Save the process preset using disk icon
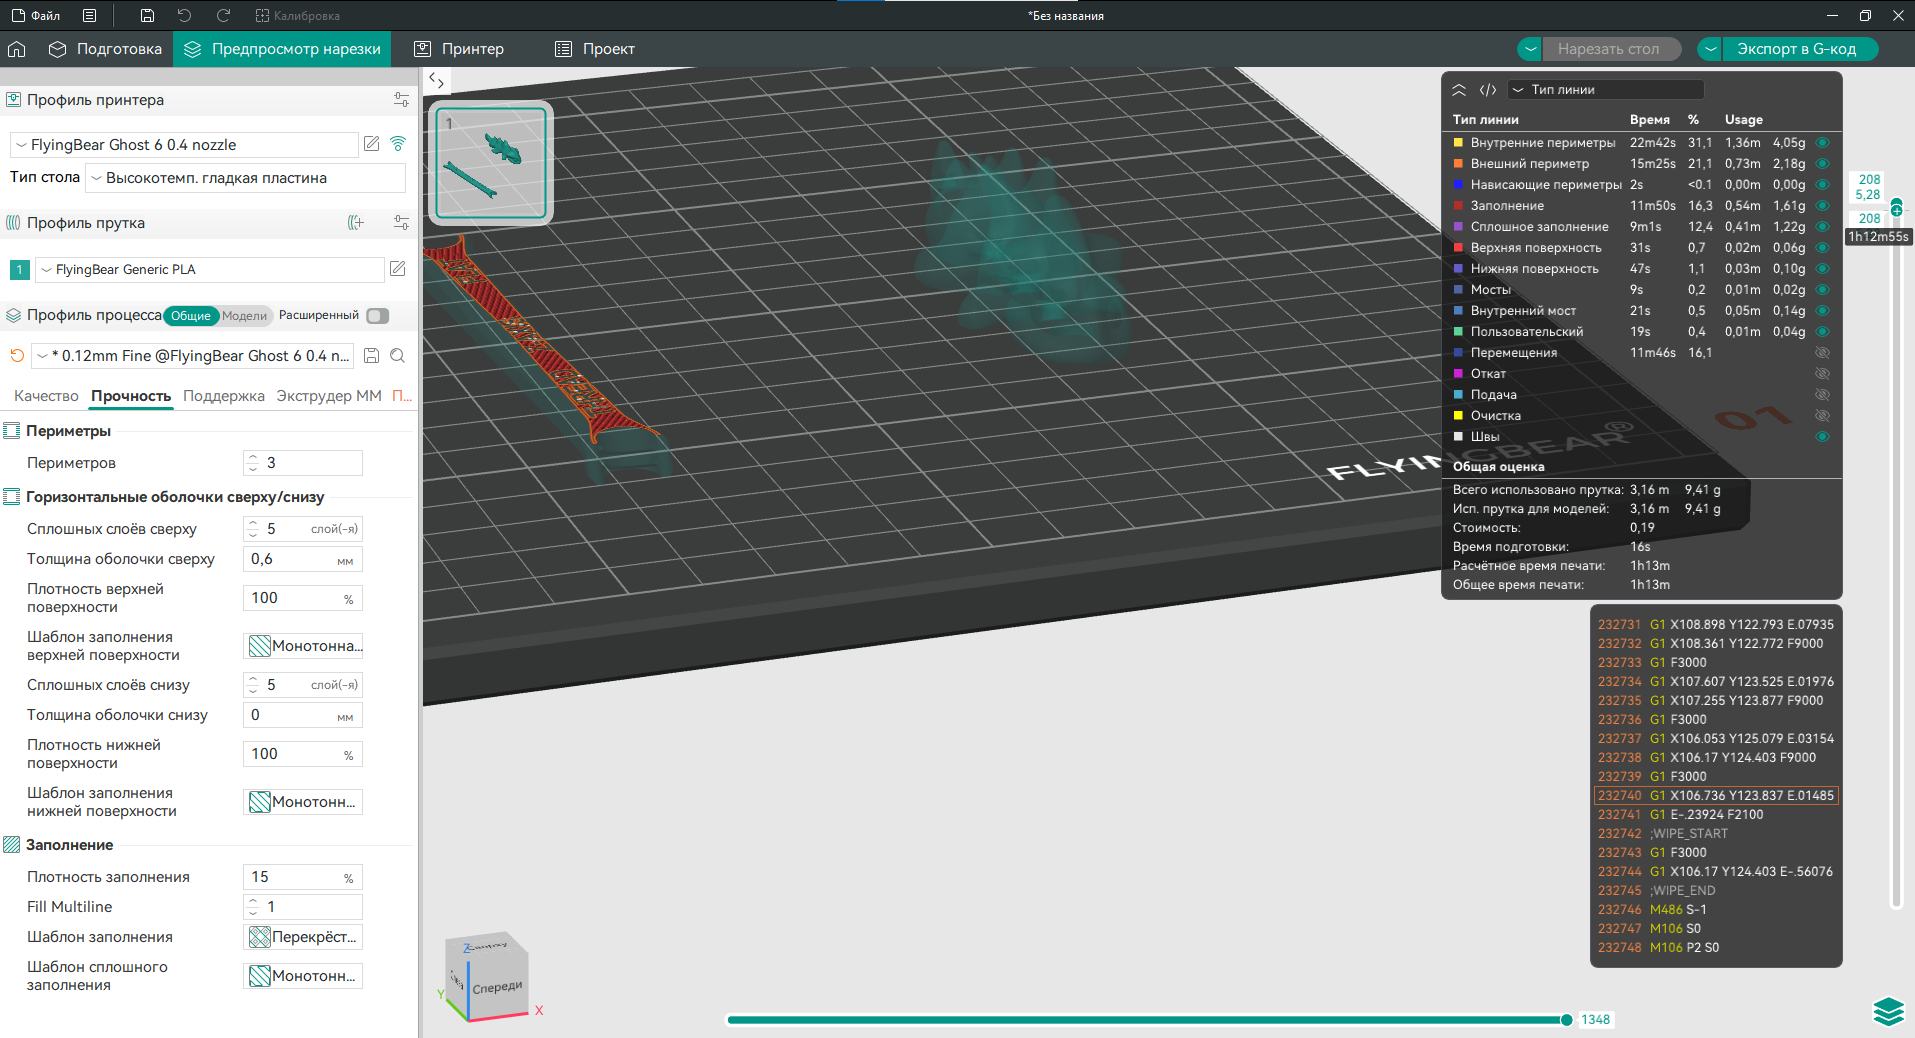This screenshot has height=1038, width=1915. pyautogui.click(x=371, y=356)
